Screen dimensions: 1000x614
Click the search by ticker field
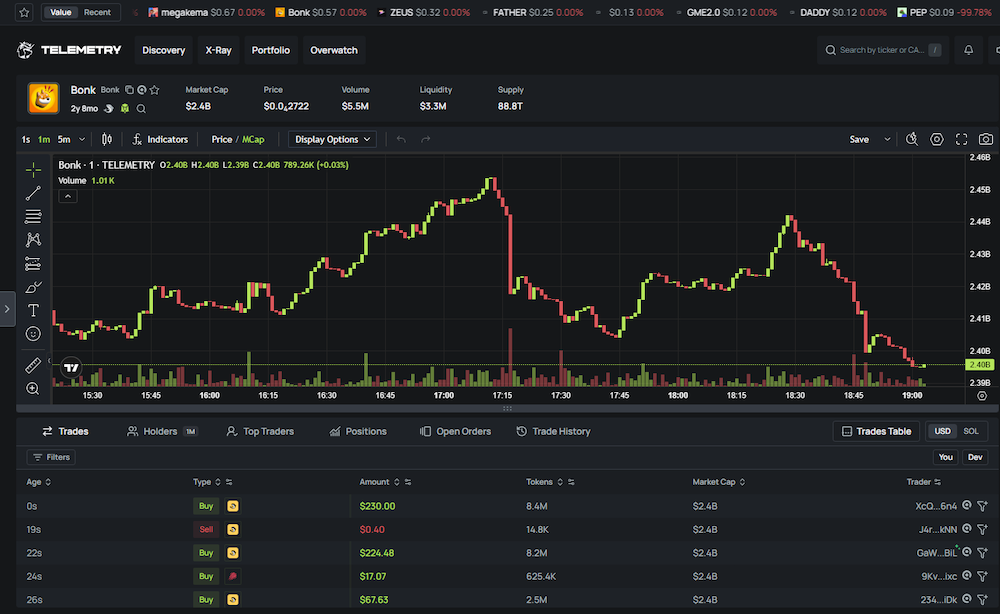coord(883,49)
